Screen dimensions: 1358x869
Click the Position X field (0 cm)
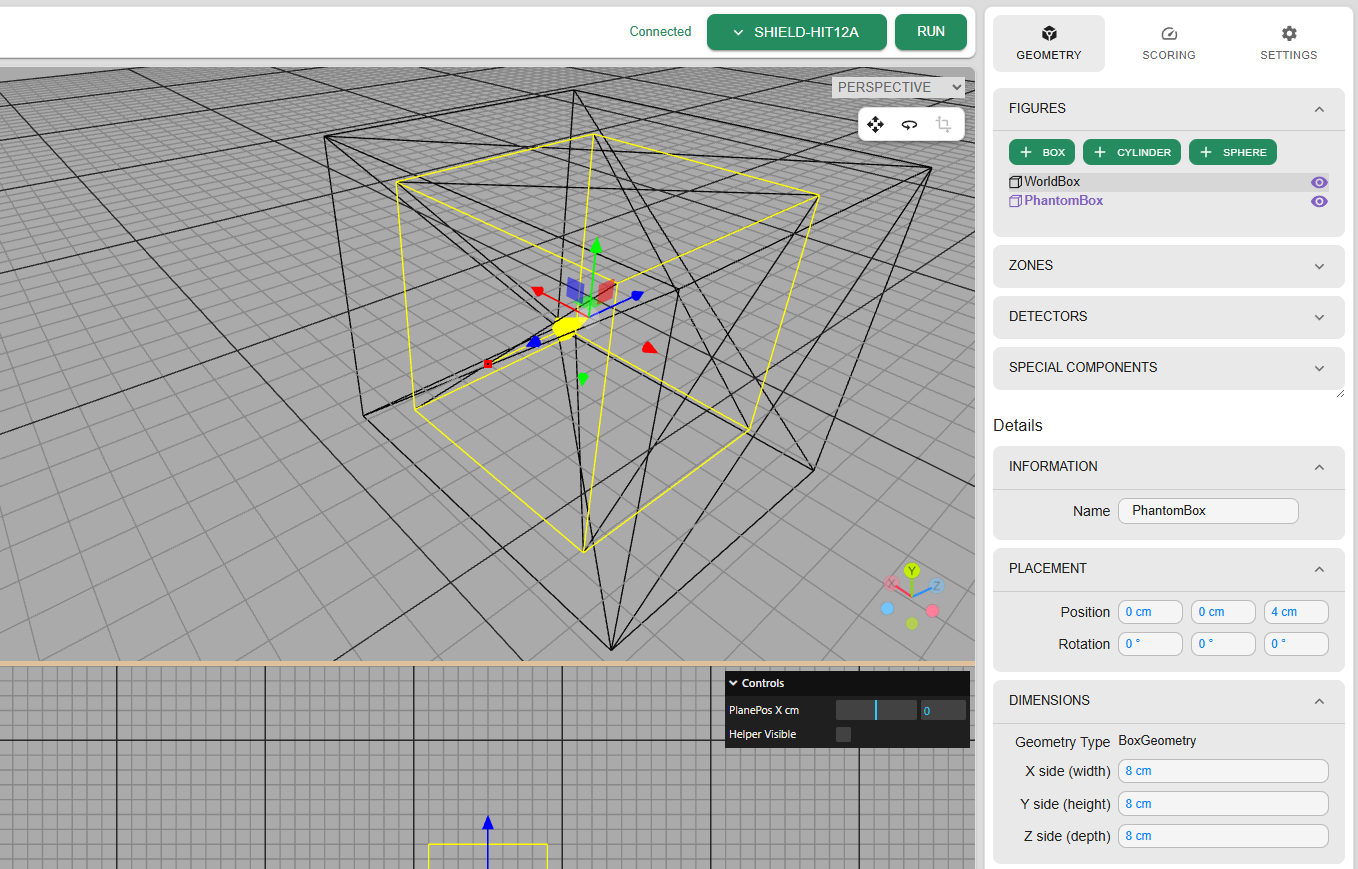1150,612
